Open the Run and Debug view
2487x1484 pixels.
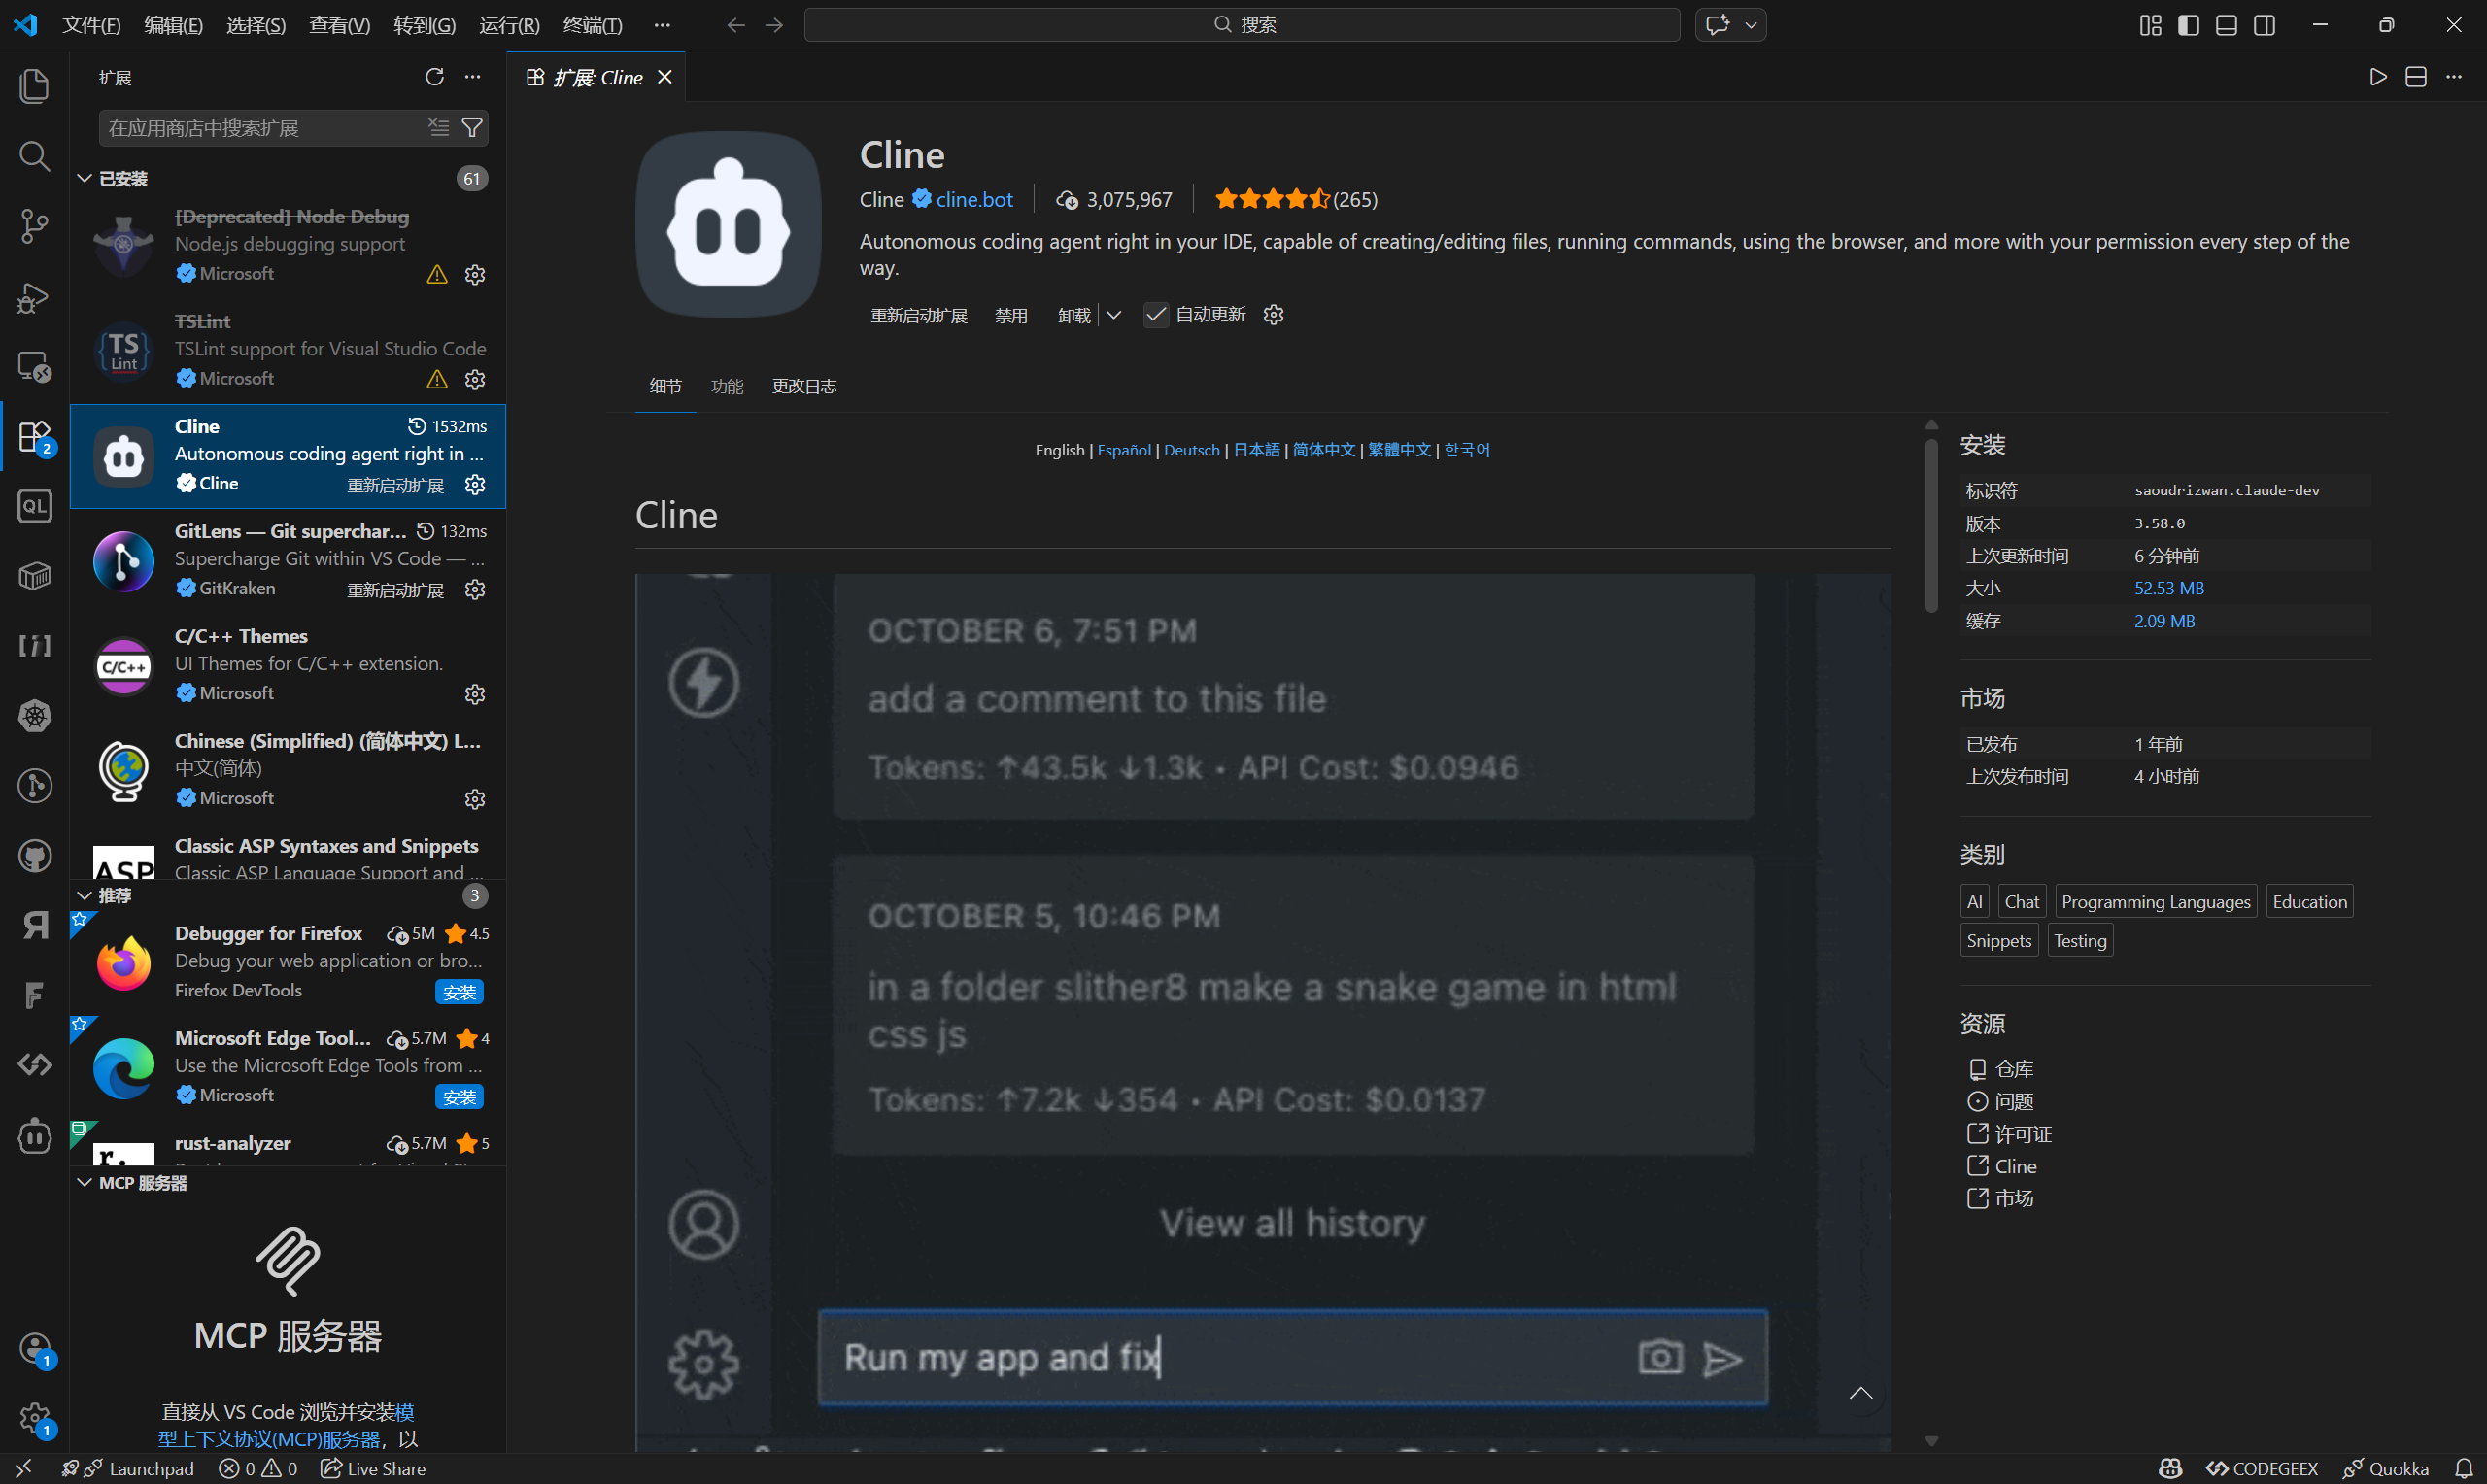click(x=34, y=297)
